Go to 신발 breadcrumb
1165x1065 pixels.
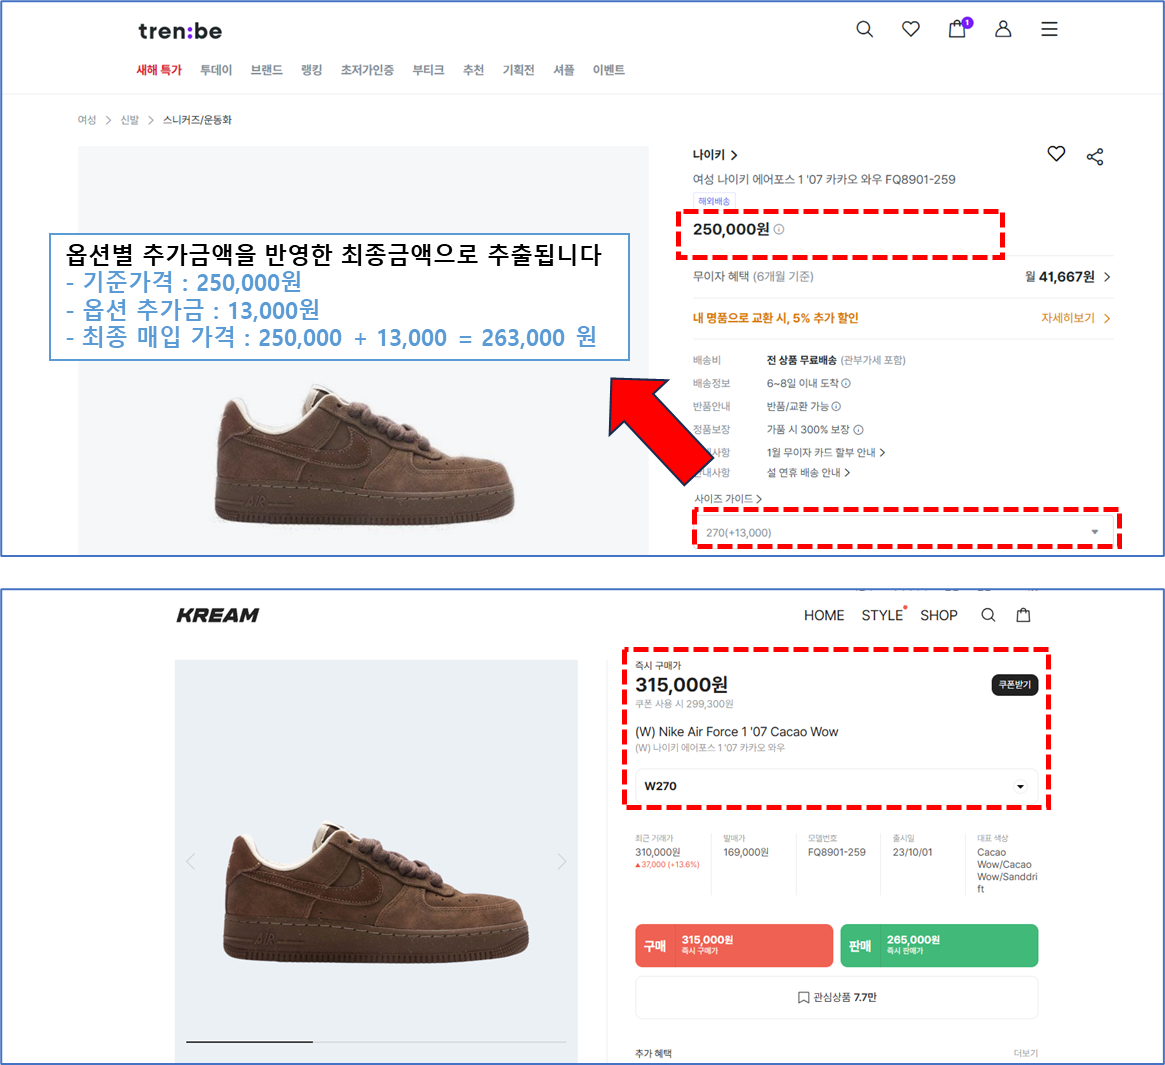pos(130,120)
